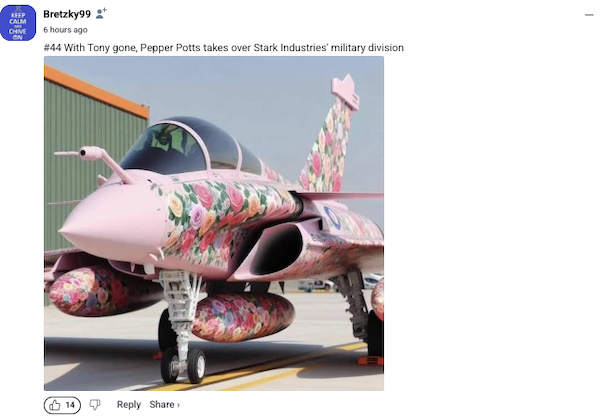The height and width of the screenshot is (418, 600).
Task: Open the Bretzky99 username profile link
Action: [67, 14]
